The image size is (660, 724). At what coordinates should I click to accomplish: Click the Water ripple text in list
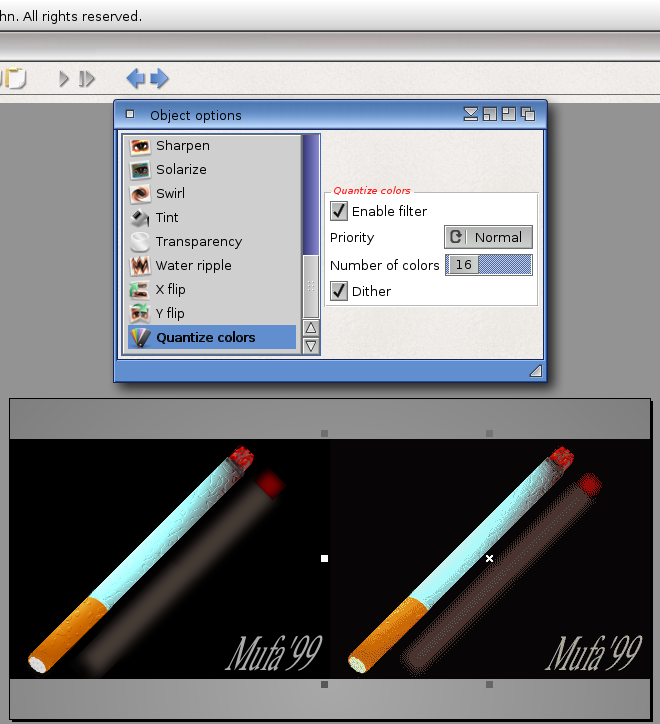(194, 266)
